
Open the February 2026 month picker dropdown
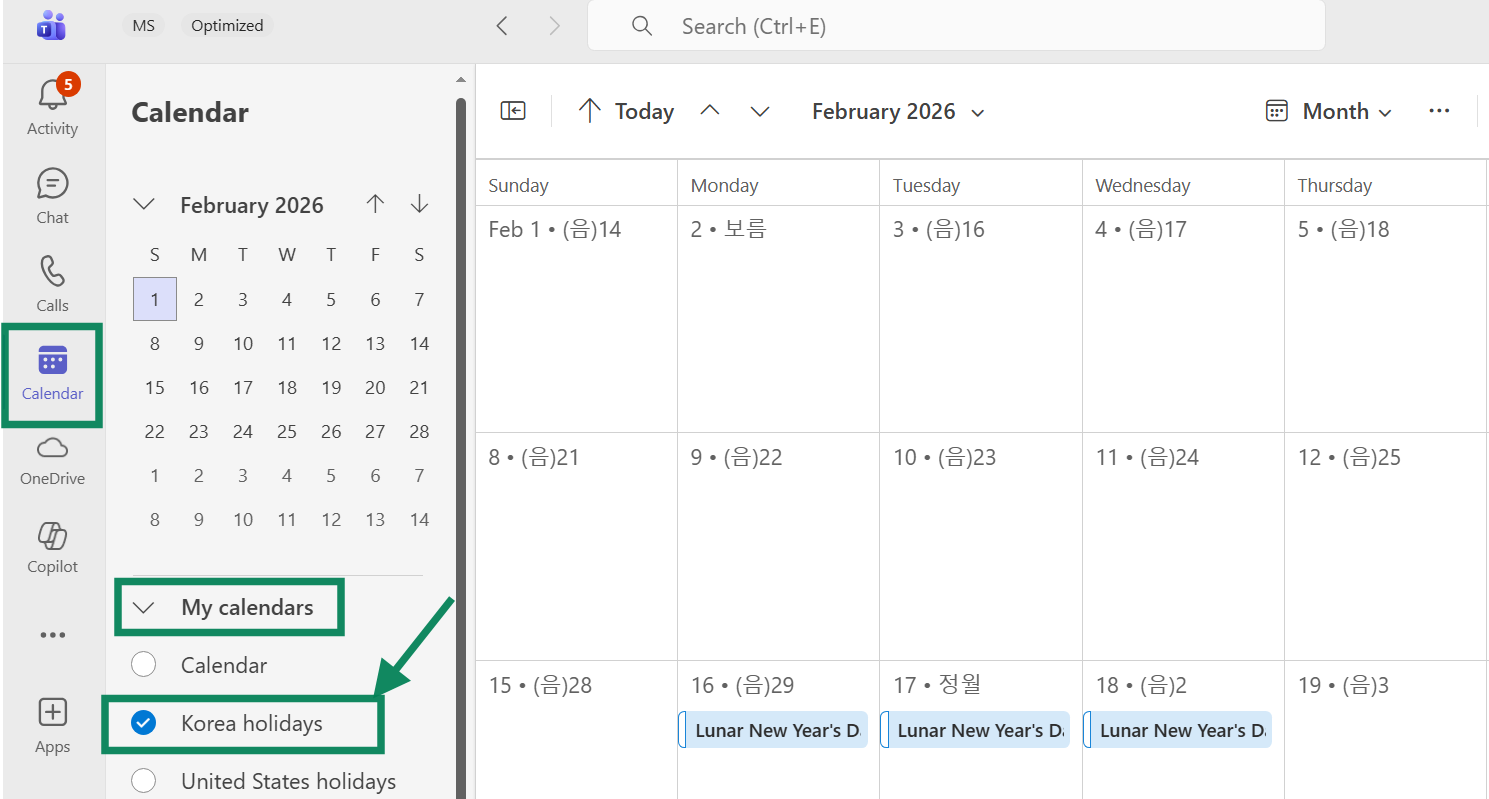click(898, 112)
